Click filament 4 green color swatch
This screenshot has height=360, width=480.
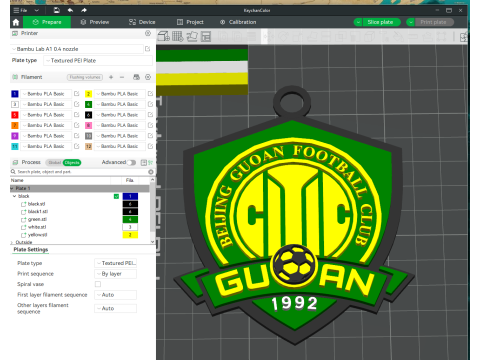pos(88,104)
